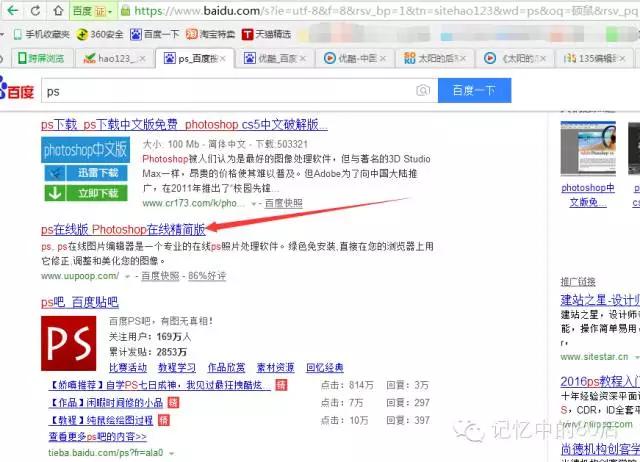Click www.uupoop.com address text
Viewport: 640px width, 462px height.
(80, 276)
